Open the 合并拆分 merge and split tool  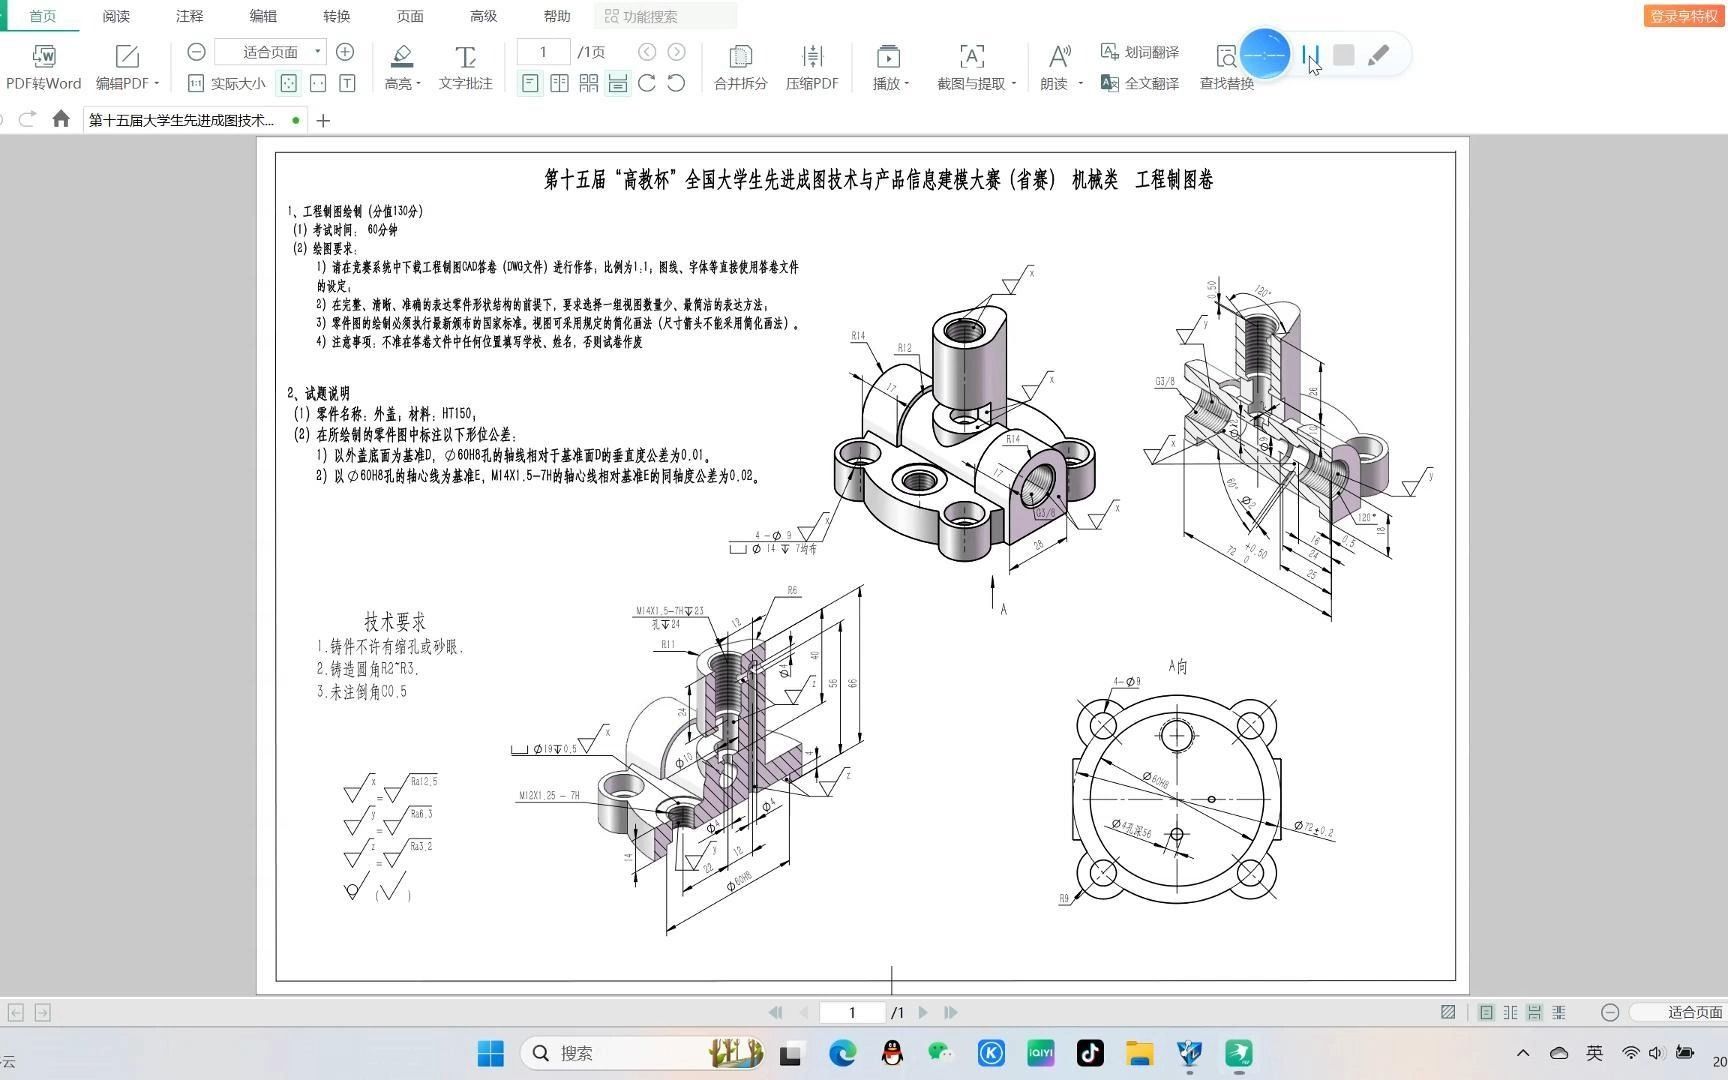[x=740, y=67]
